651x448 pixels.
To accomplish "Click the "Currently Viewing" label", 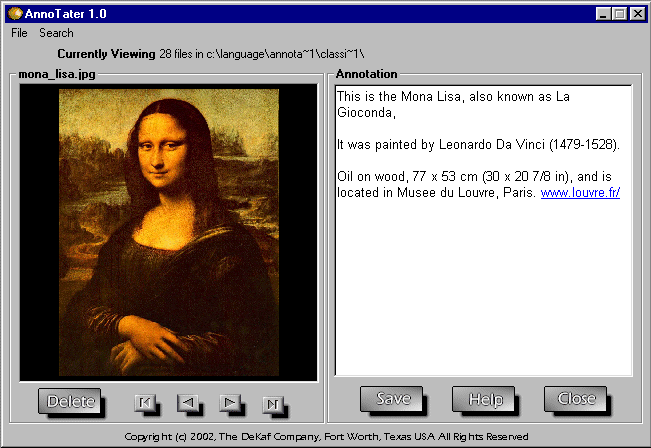I will click(x=106, y=54).
